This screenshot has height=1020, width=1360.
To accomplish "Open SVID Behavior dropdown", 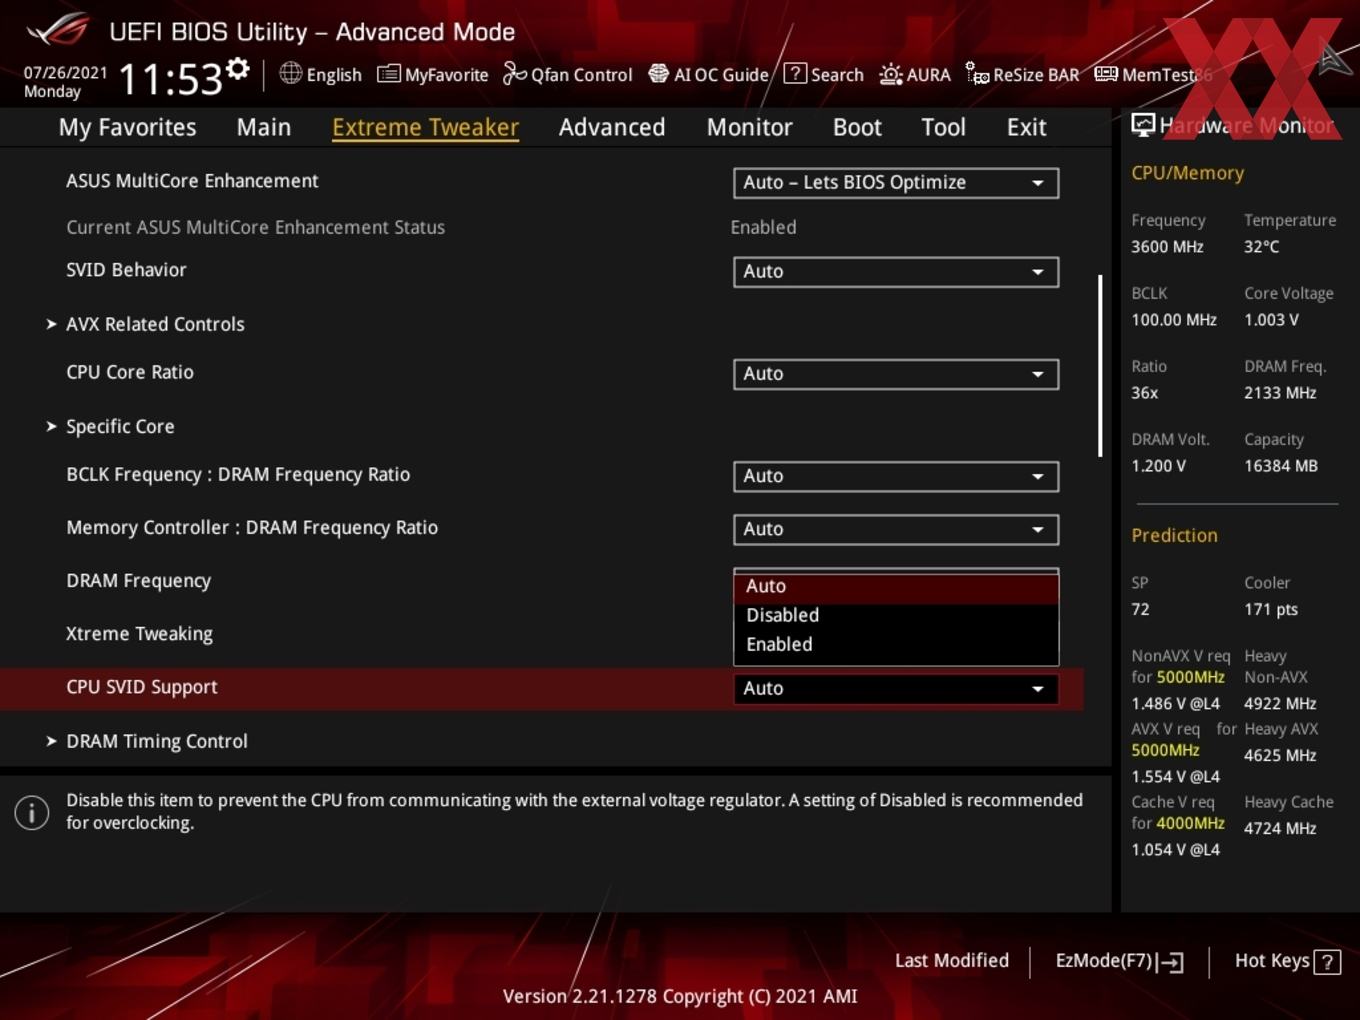I will (896, 272).
